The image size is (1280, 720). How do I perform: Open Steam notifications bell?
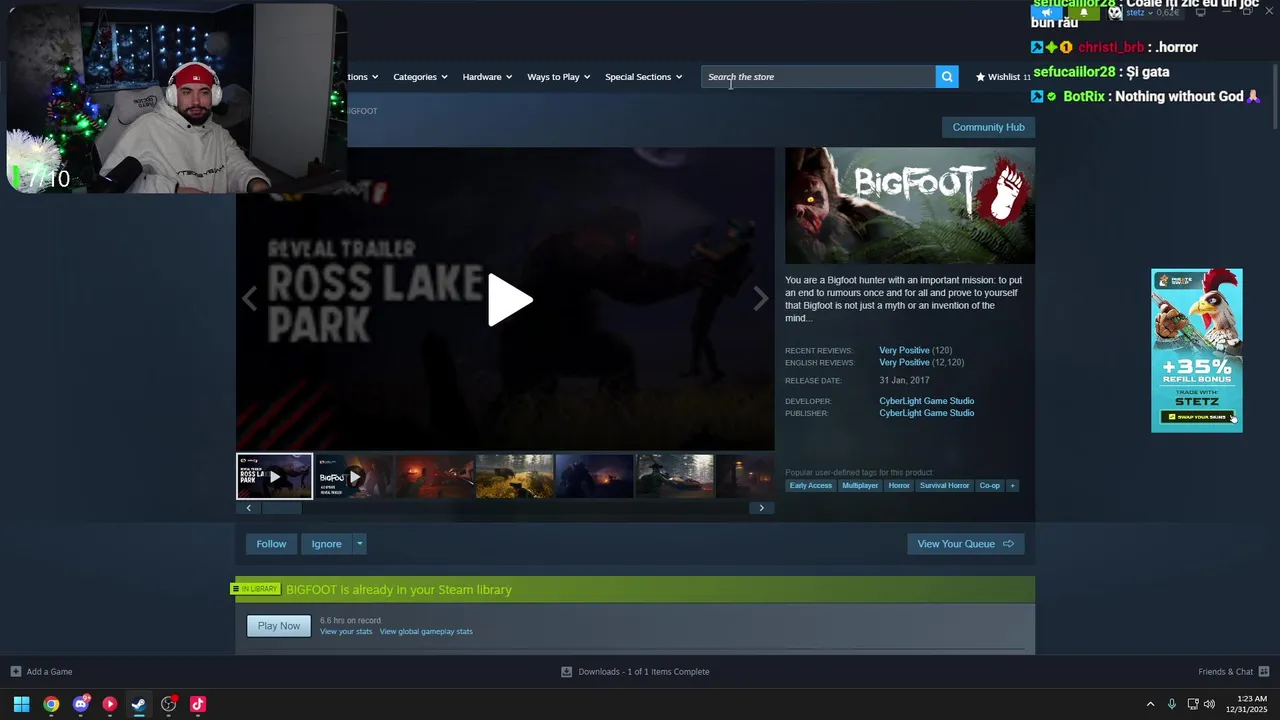point(1083,13)
